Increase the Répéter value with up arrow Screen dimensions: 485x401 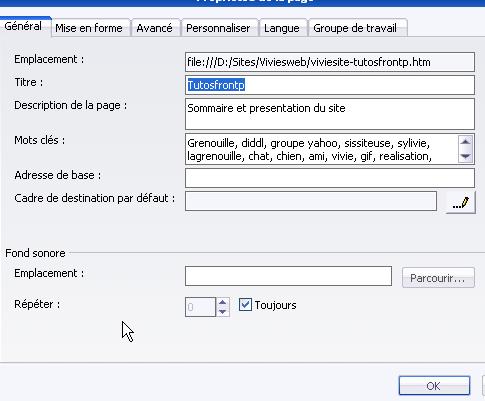223,302
